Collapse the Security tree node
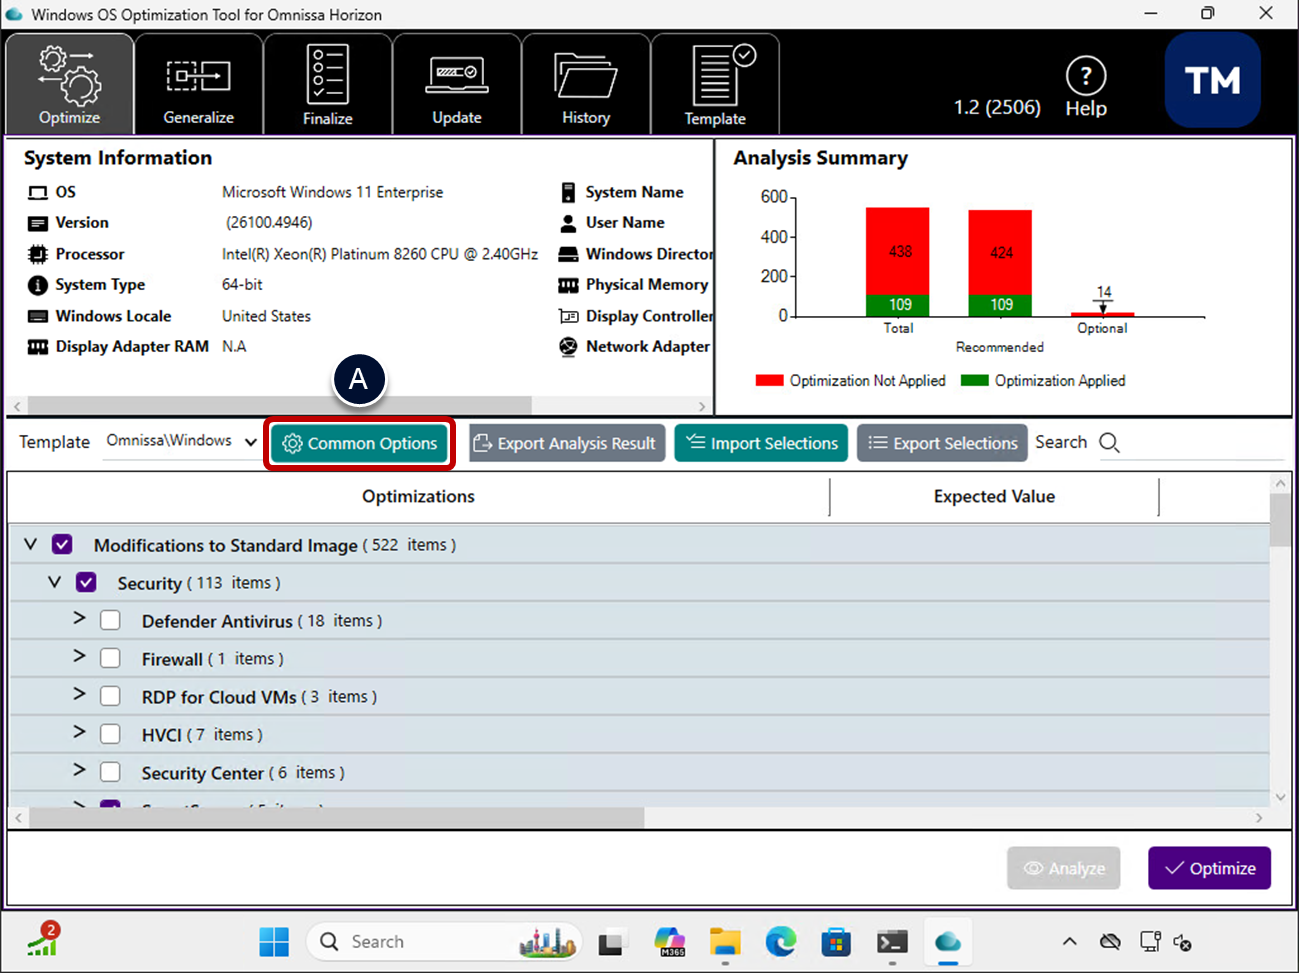 click(54, 582)
